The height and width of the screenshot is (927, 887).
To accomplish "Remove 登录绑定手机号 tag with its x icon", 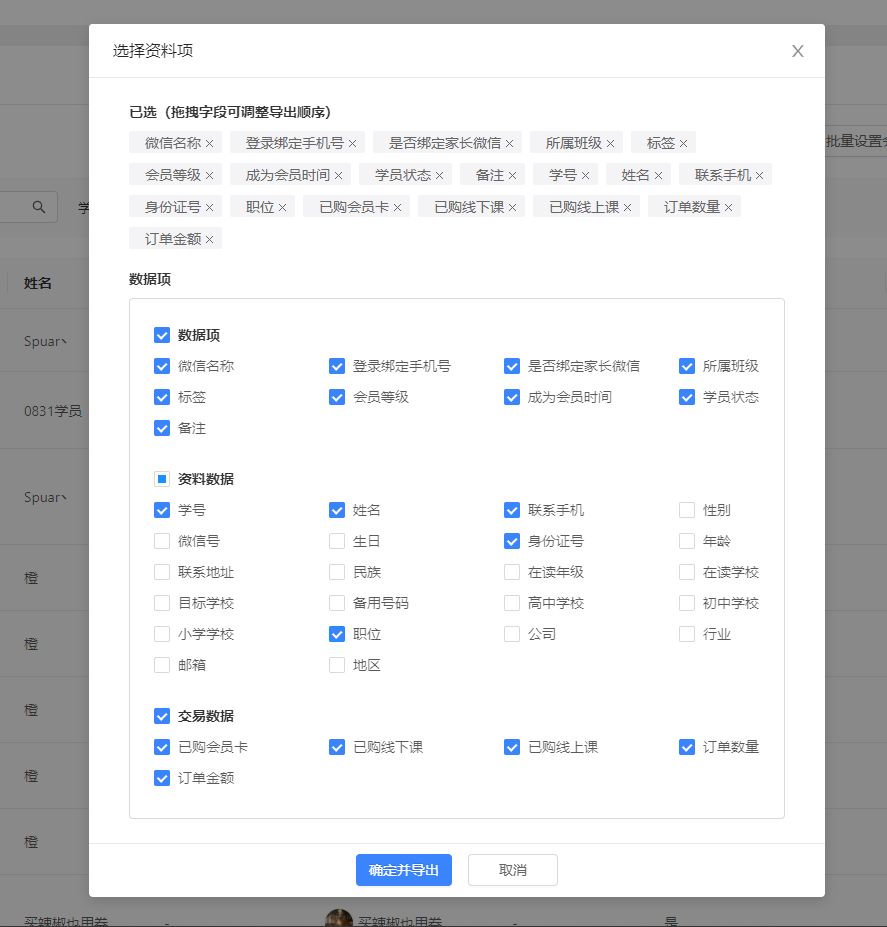I will tap(352, 144).
